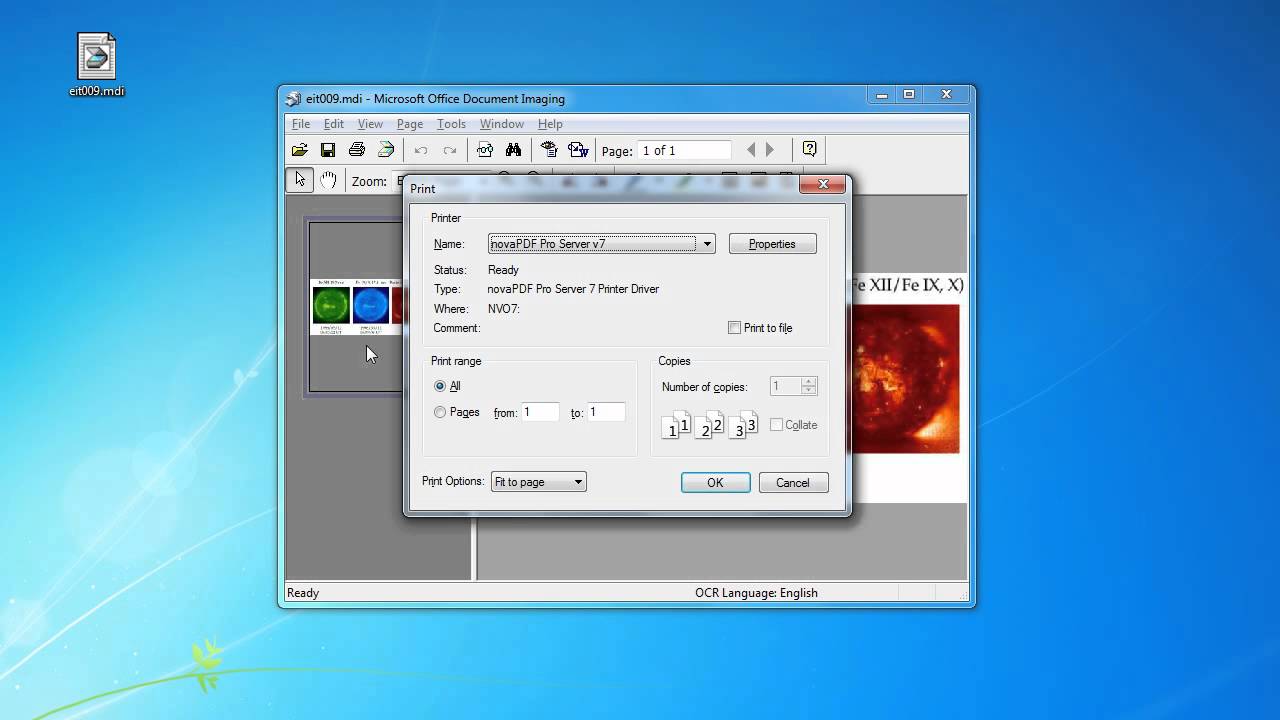Choose the Pan hand tool
Image resolution: width=1280 pixels, height=720 pixels.
[328, 180]
